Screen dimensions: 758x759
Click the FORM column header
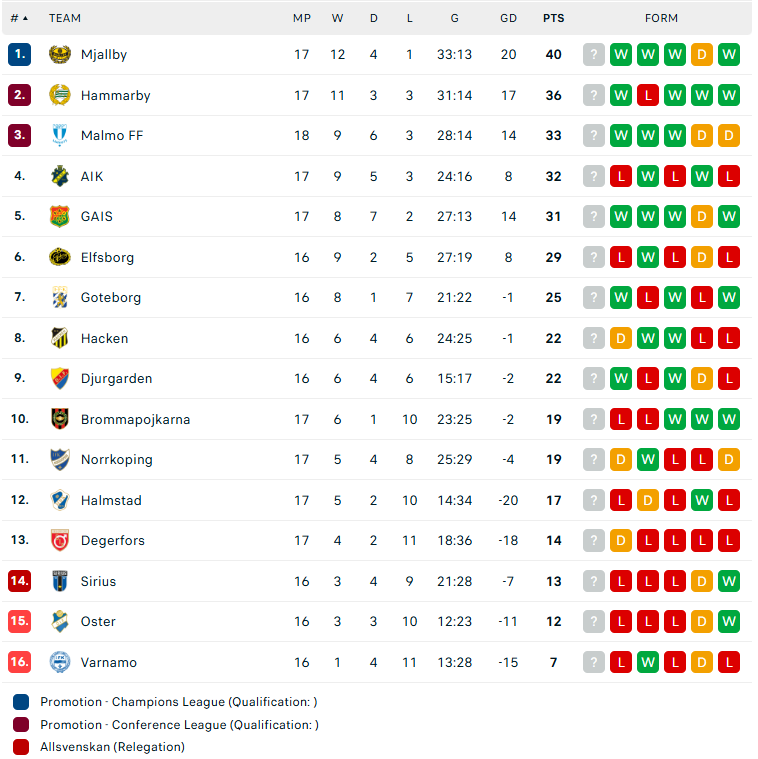pos(661,18)
